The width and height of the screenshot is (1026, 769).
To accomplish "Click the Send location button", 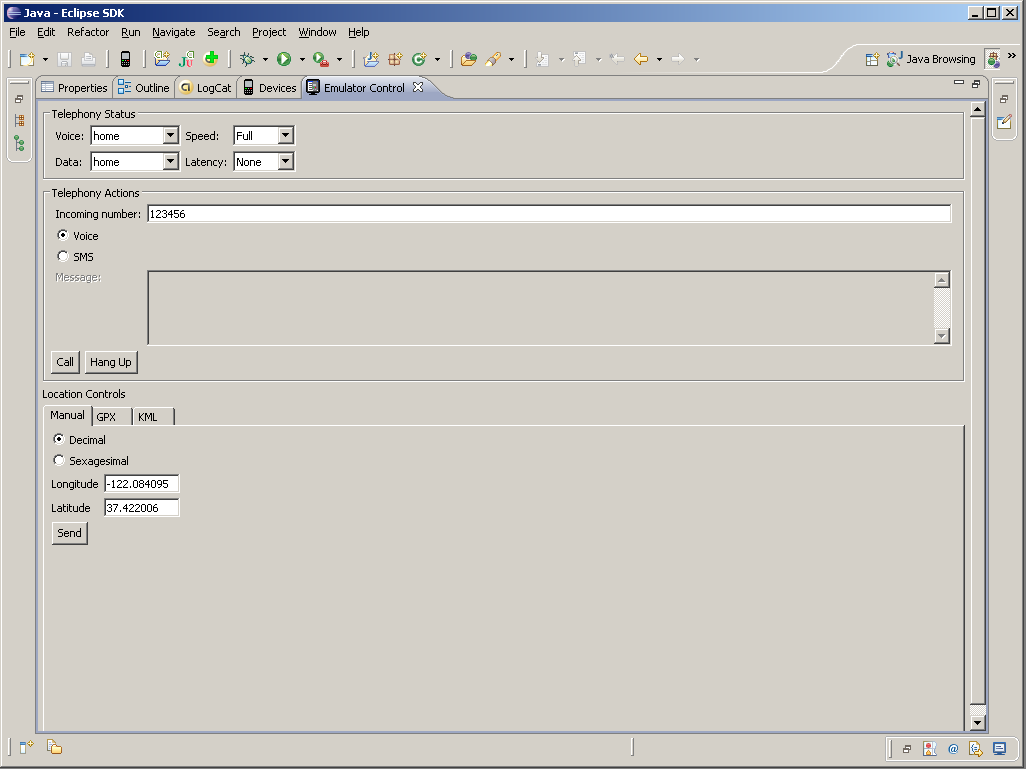I will (x=69, y=533).
